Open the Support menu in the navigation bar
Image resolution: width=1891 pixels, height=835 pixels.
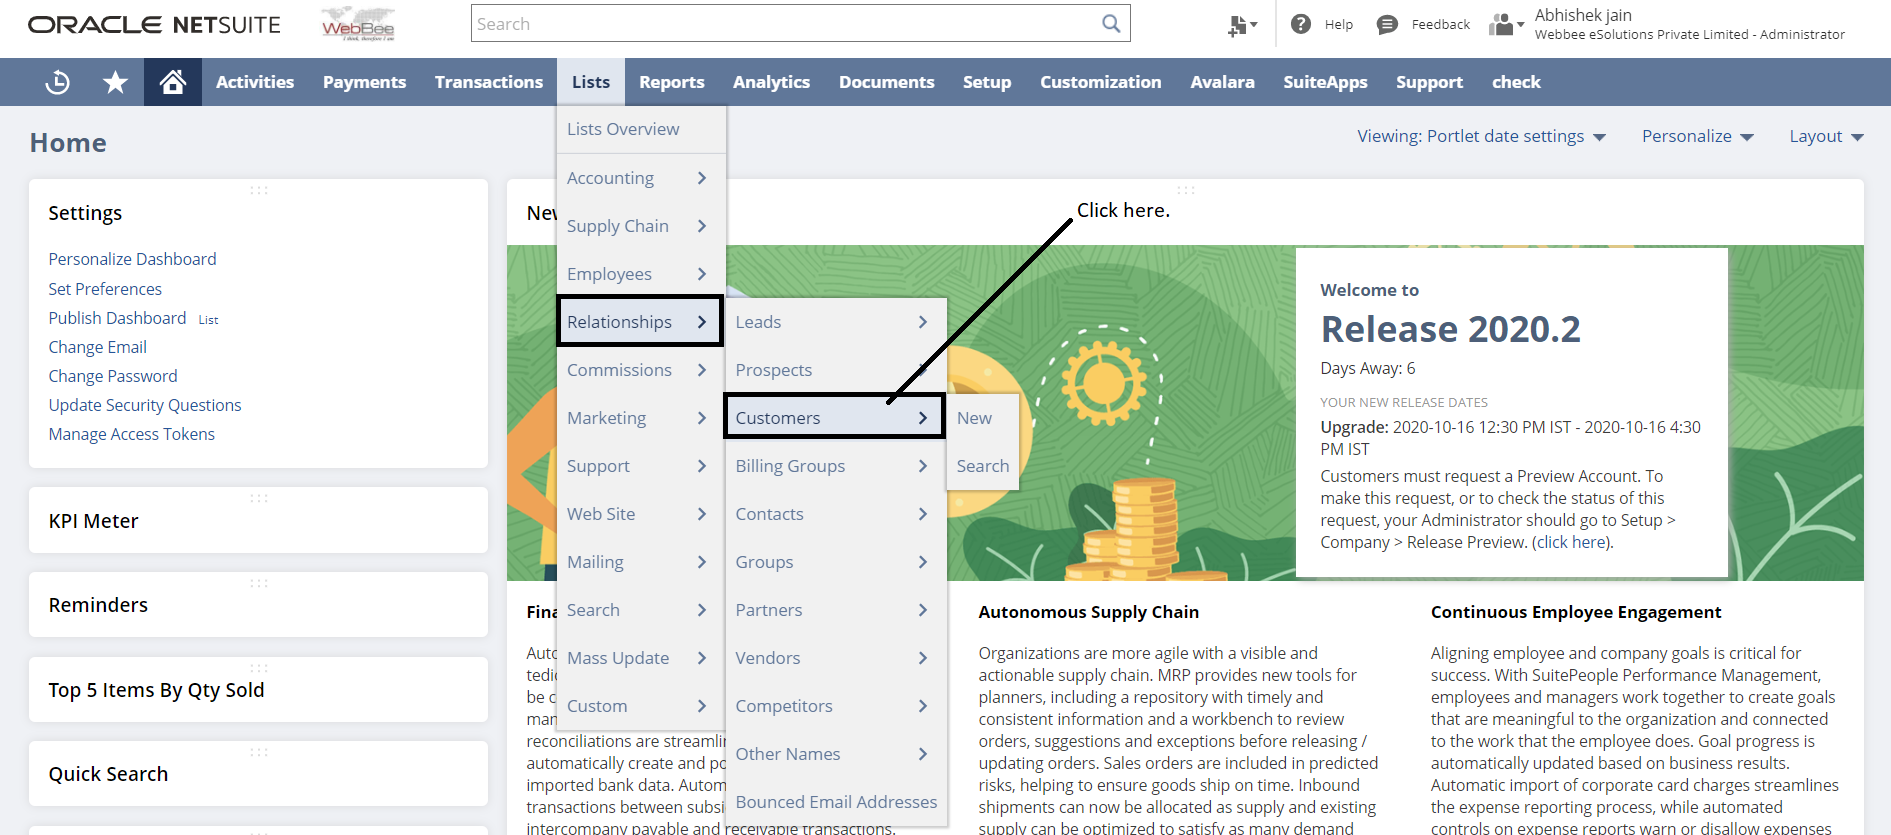click(1429, 82)
